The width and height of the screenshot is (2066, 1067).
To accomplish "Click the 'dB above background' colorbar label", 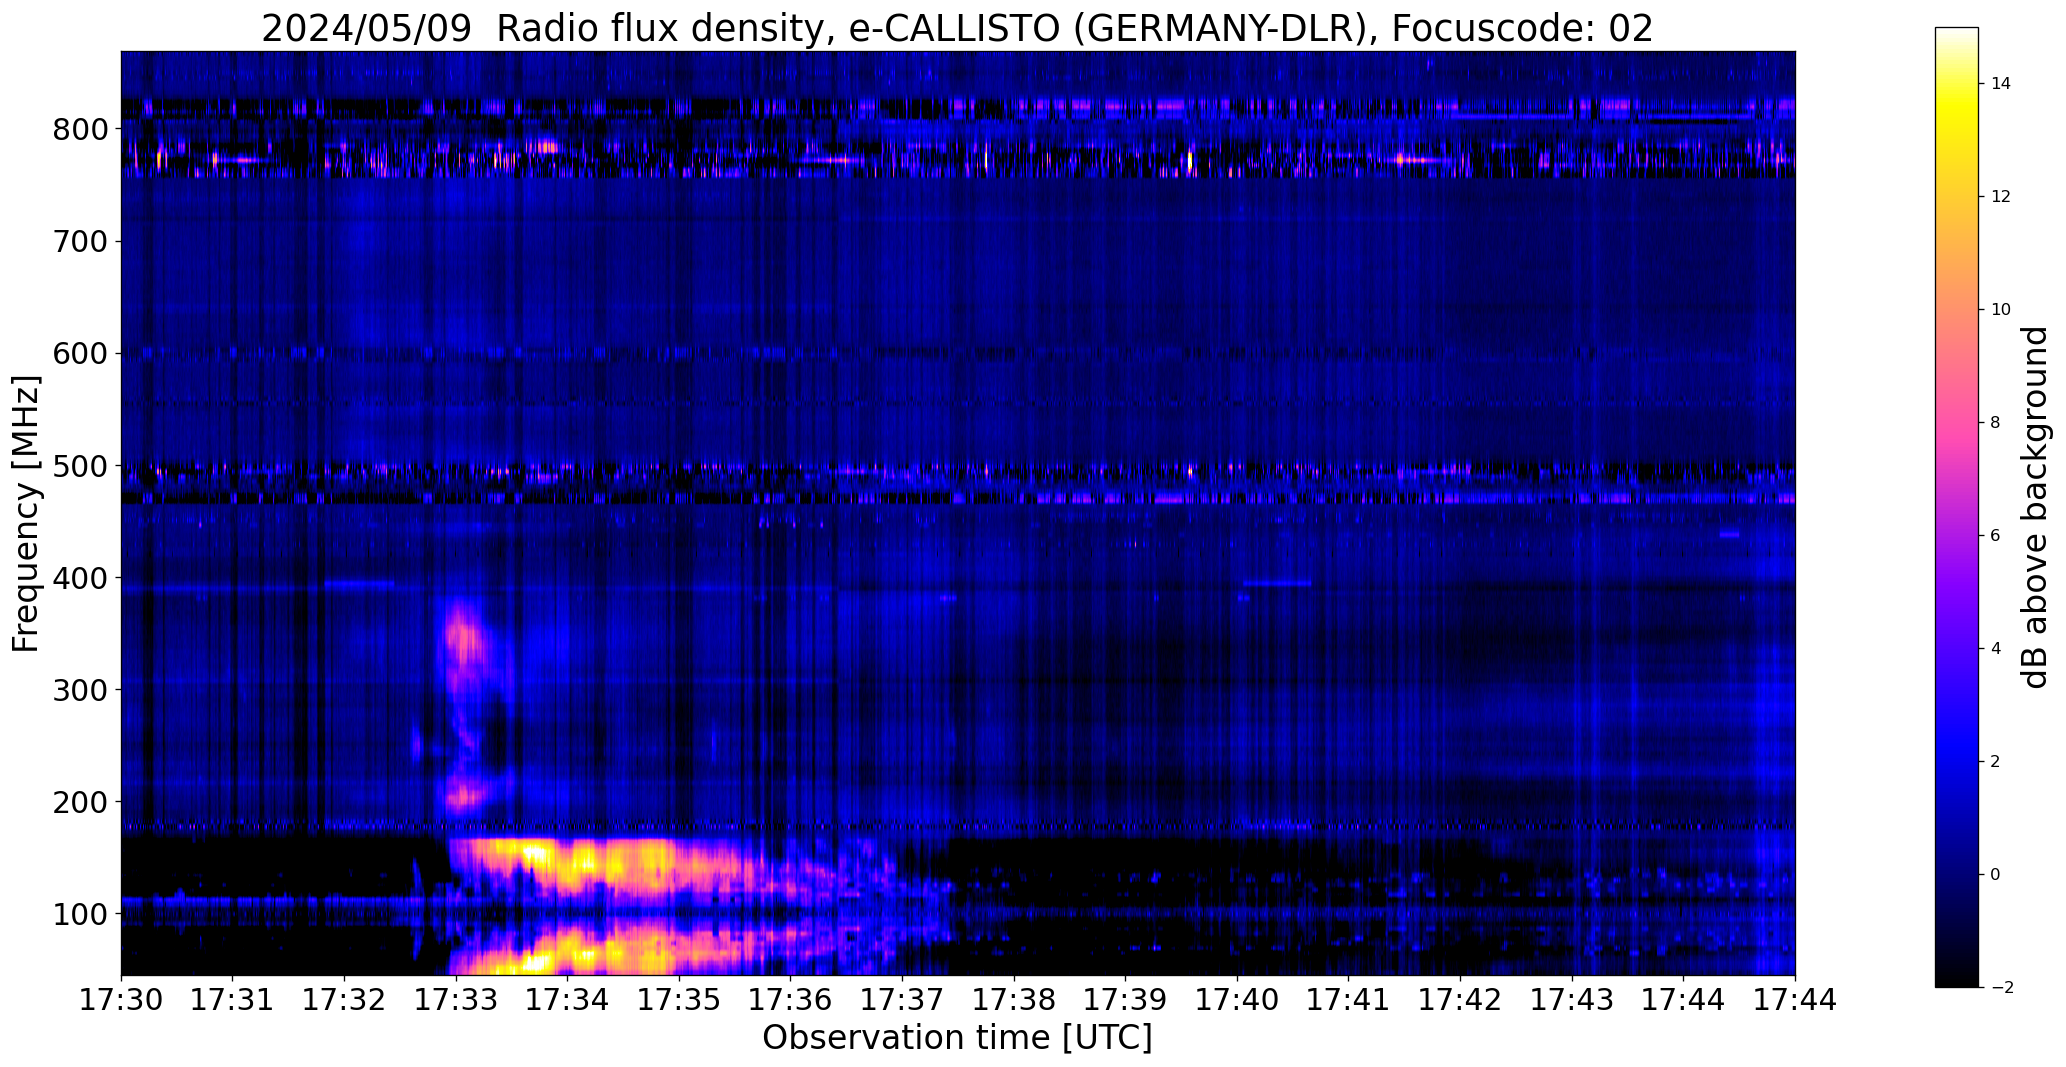I will [2035, 507].
